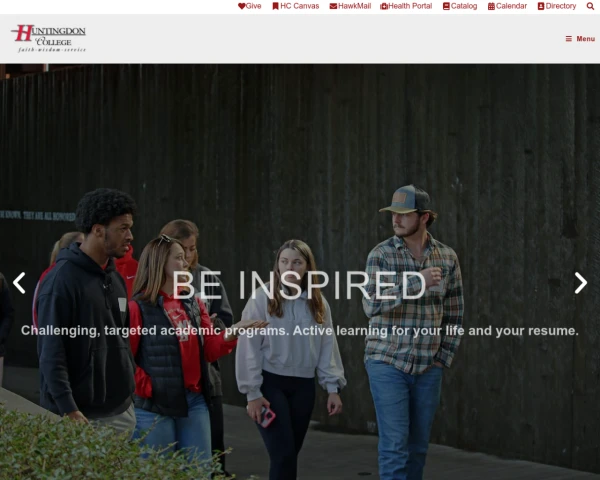Go home via the Huntingdon College logo
Viewport: 600px width, 480px height.
tap(49, 38)
